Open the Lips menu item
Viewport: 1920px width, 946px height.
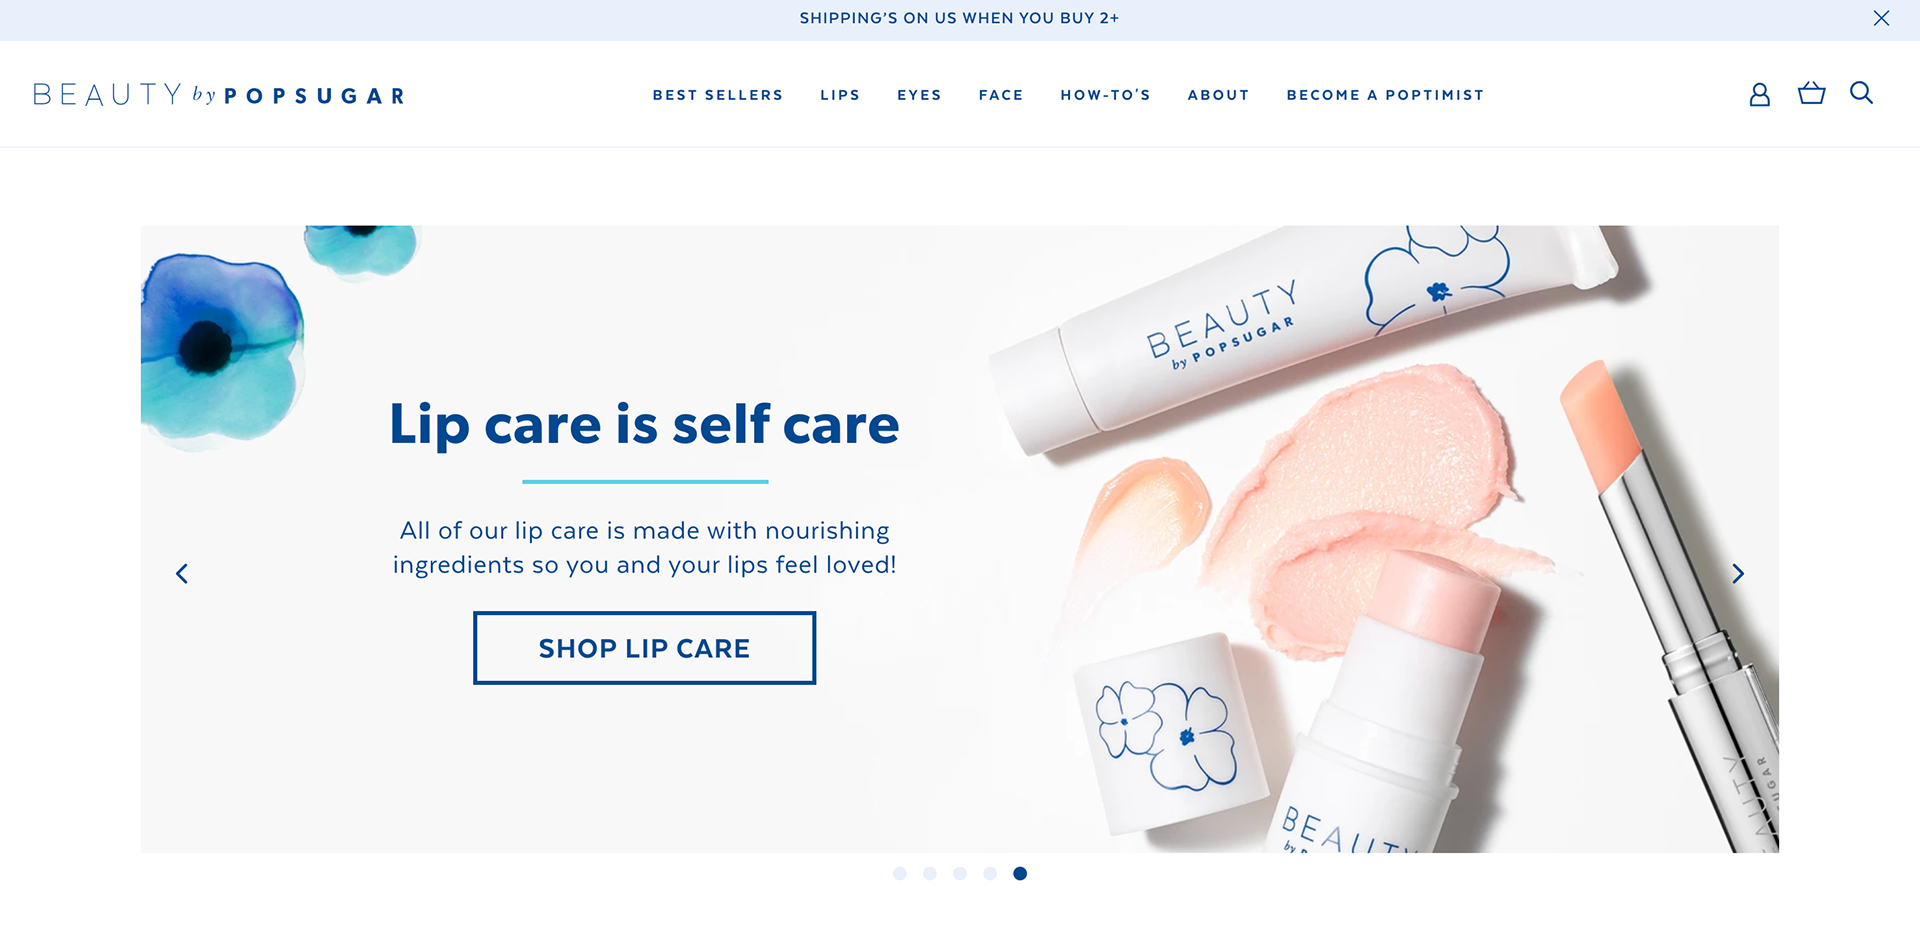pos(840,95)
